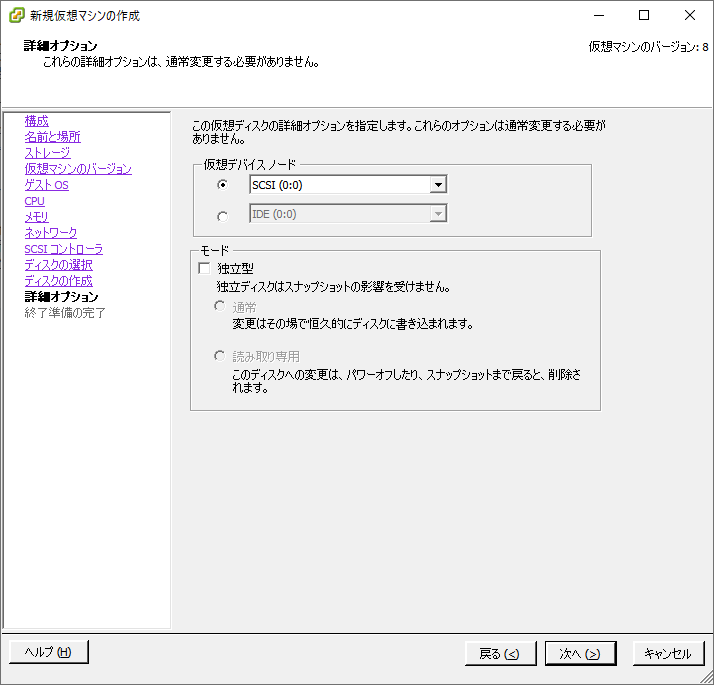The height and width of the screenshot is (685, 714).
Task: Click the current 詳細オプション step in sidebar
Action: 61,297
